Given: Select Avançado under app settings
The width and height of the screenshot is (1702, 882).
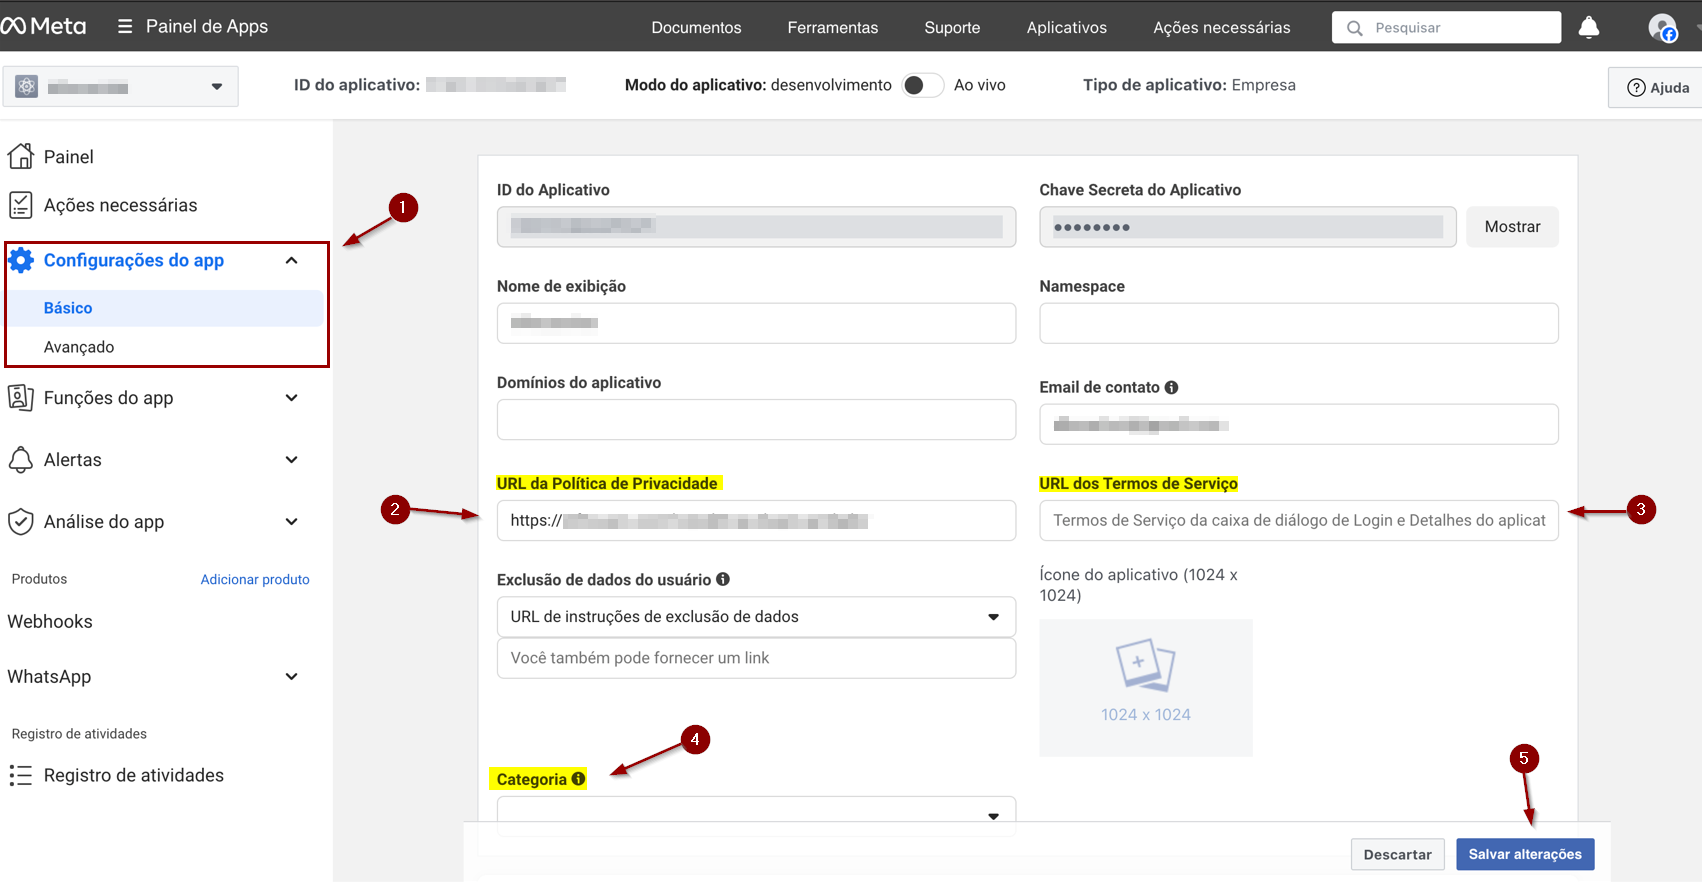Looking at the screenshot, I should click(x=79, y=347).
